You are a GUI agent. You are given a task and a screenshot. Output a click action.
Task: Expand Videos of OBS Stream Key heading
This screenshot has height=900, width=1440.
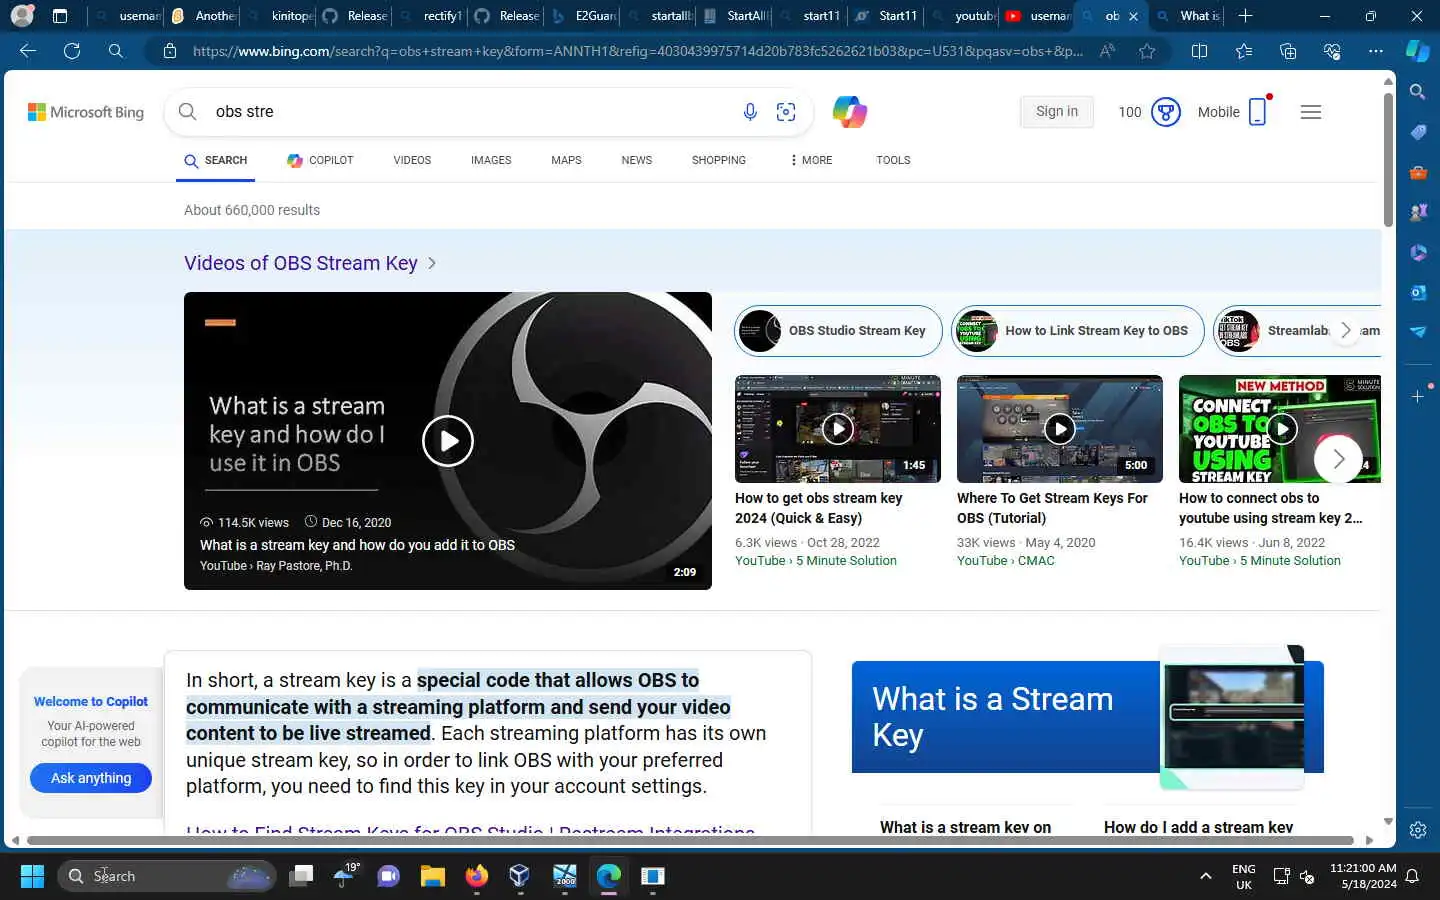tap(310, 263)
